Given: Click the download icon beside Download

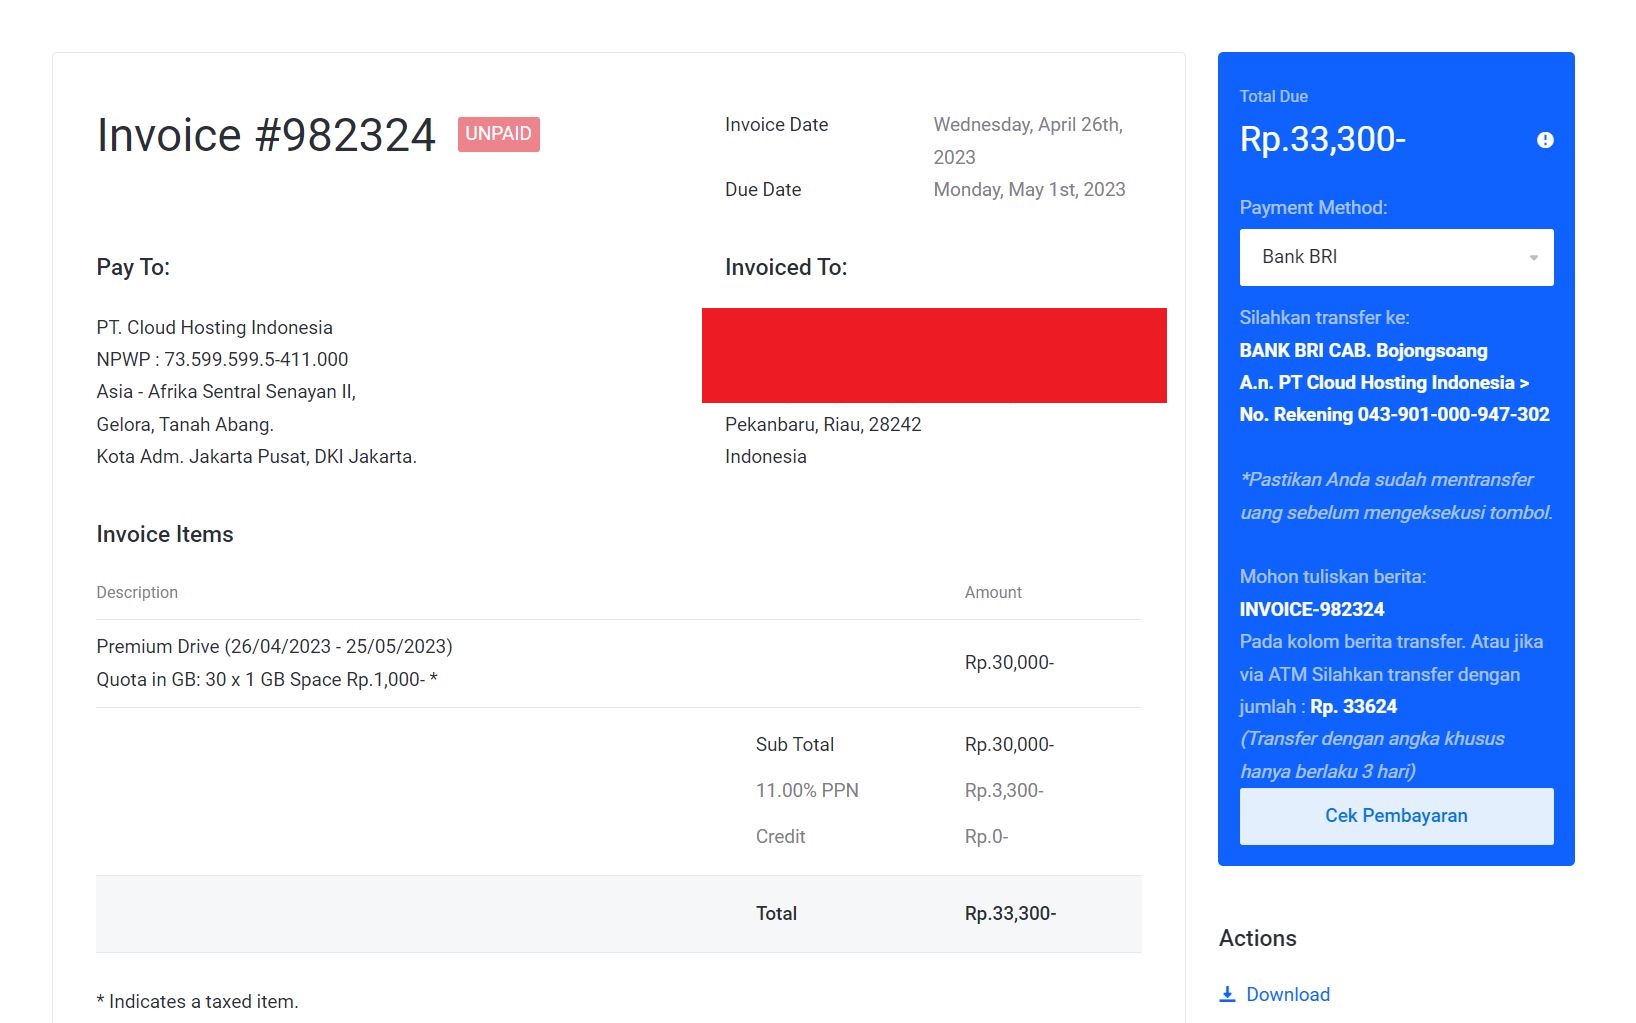Looking at the screenshot, I should 1228,993.
